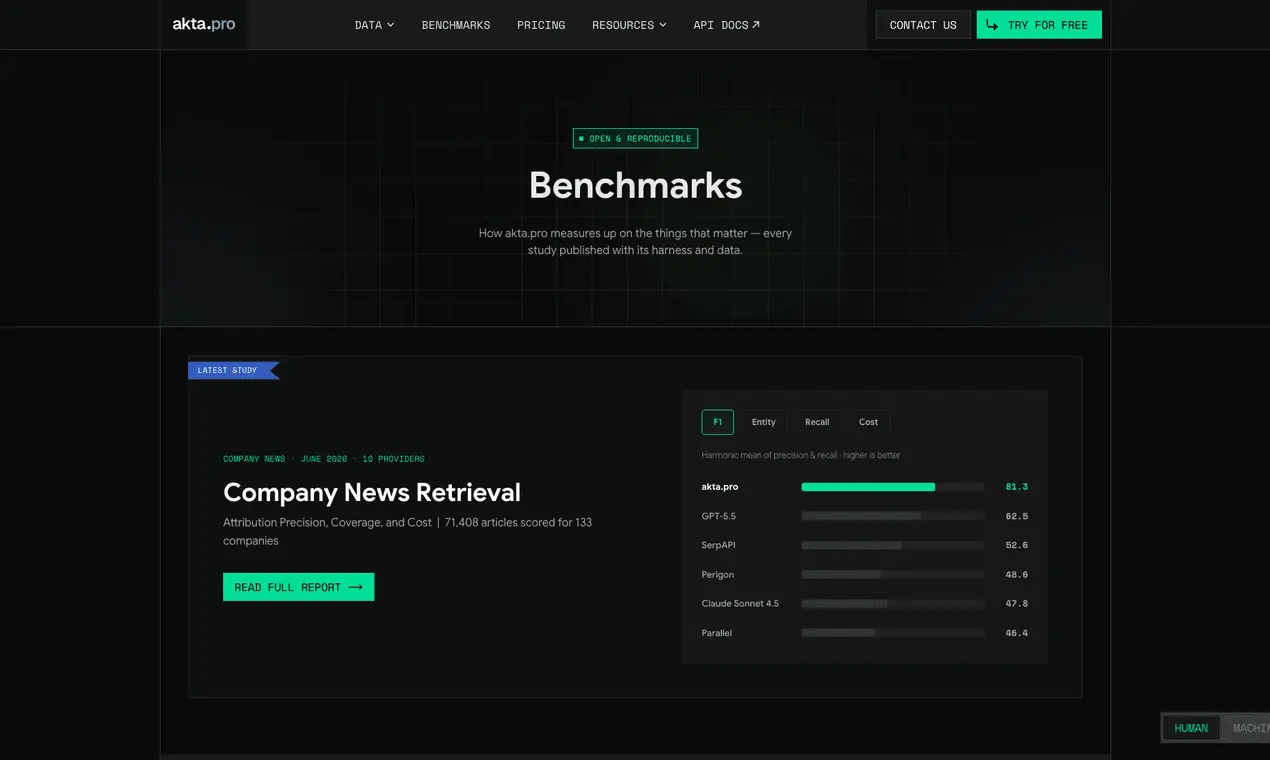This screenshot has width=1270, height=760.
Task: Click READ FULL REPORT button
Action: coord(298,587)
